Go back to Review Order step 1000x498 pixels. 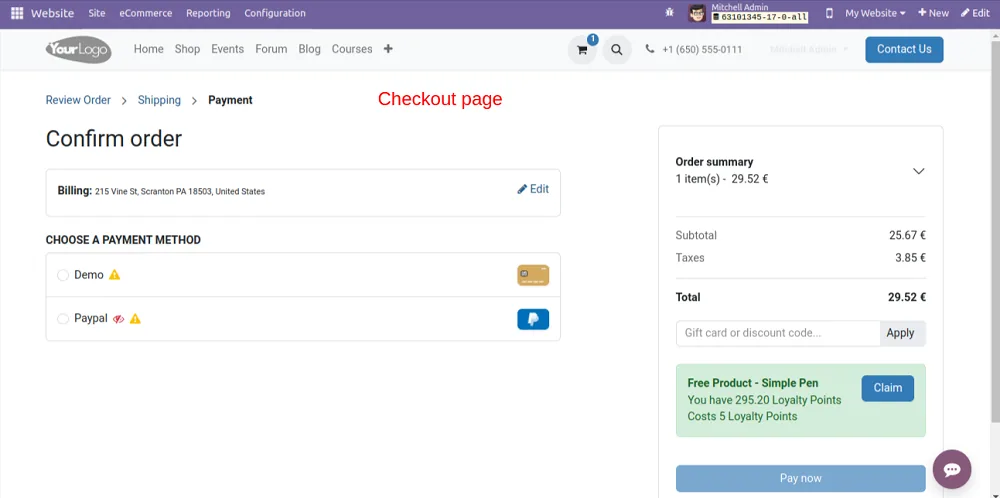[78, 100]
